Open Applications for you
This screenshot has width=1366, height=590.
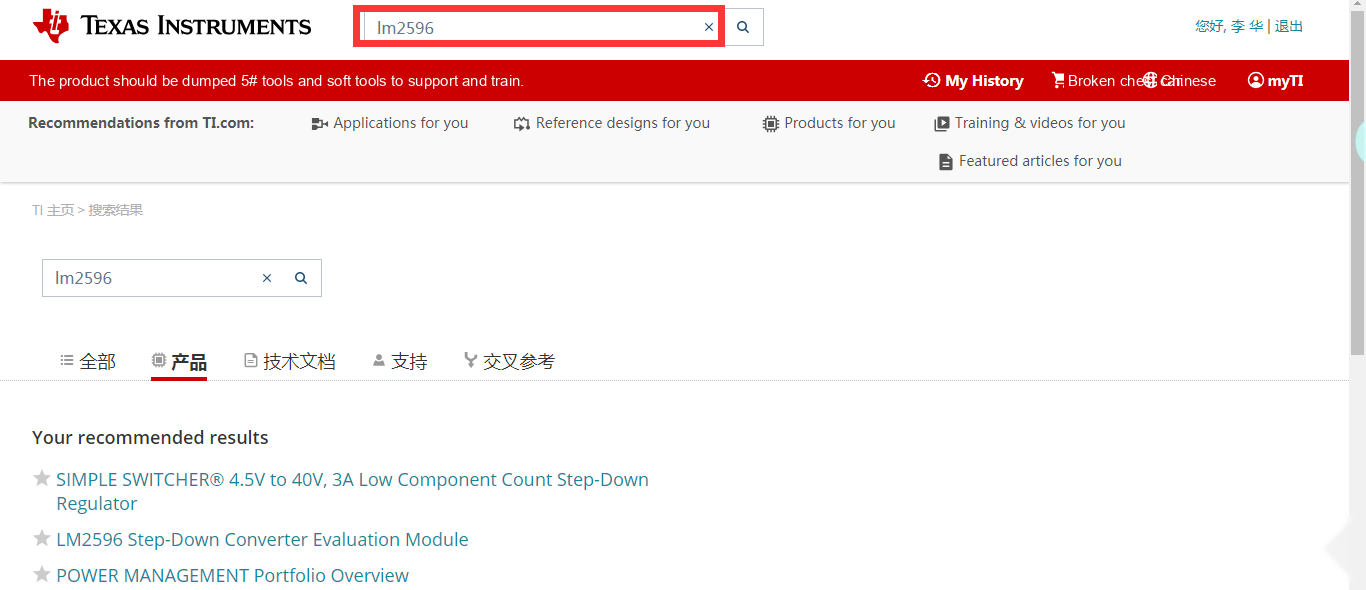[400, 123]
